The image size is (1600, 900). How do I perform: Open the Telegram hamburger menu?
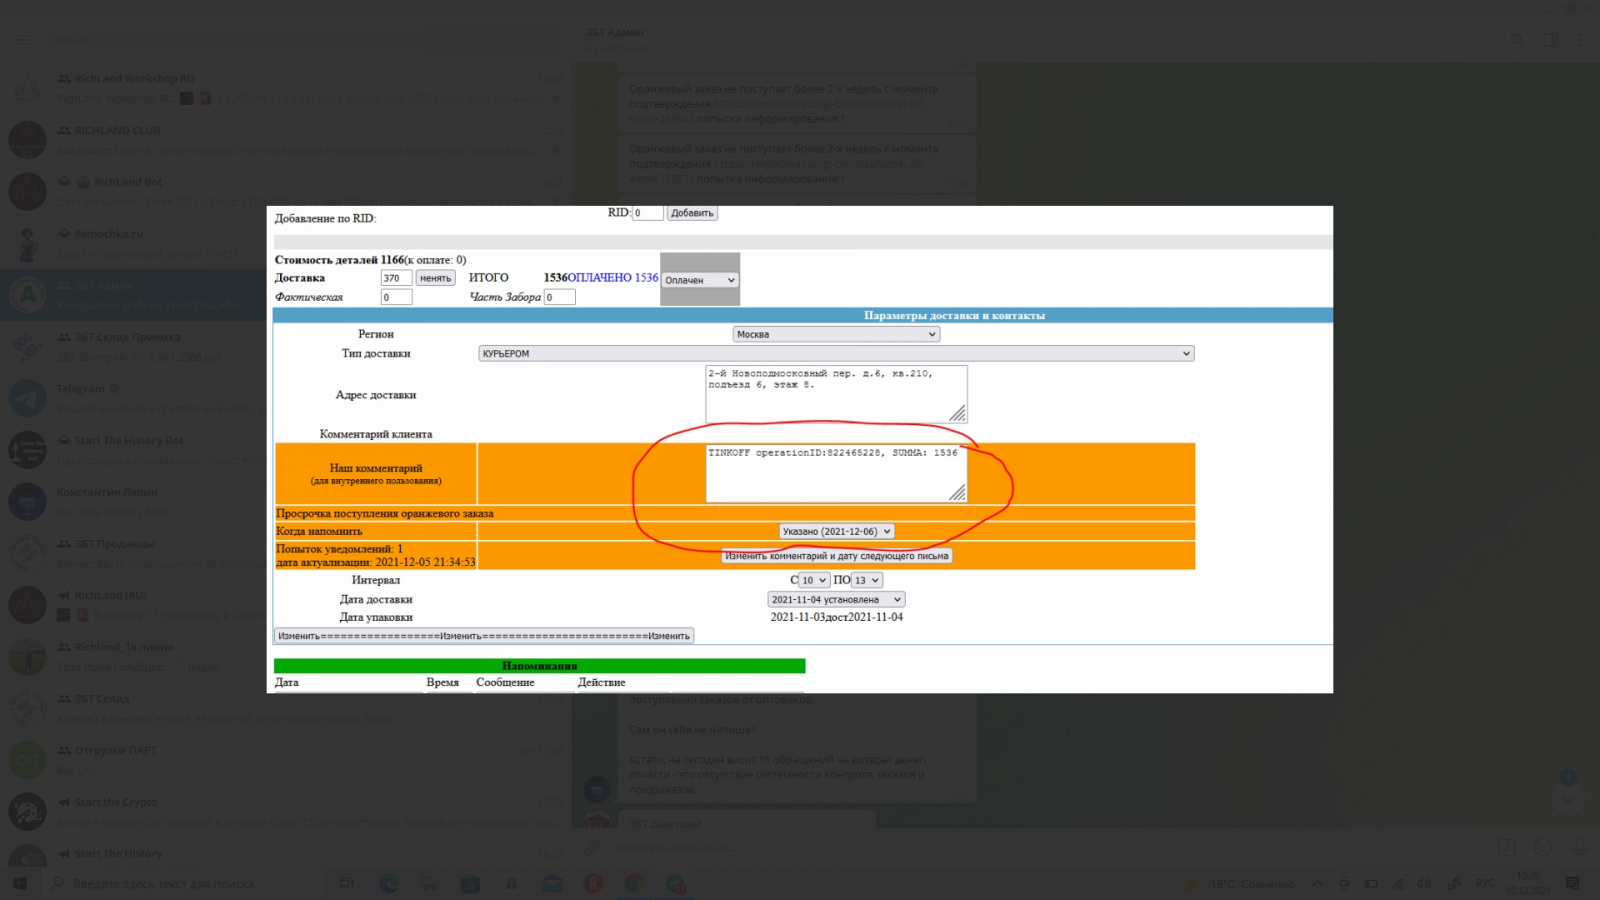[22, 40]
